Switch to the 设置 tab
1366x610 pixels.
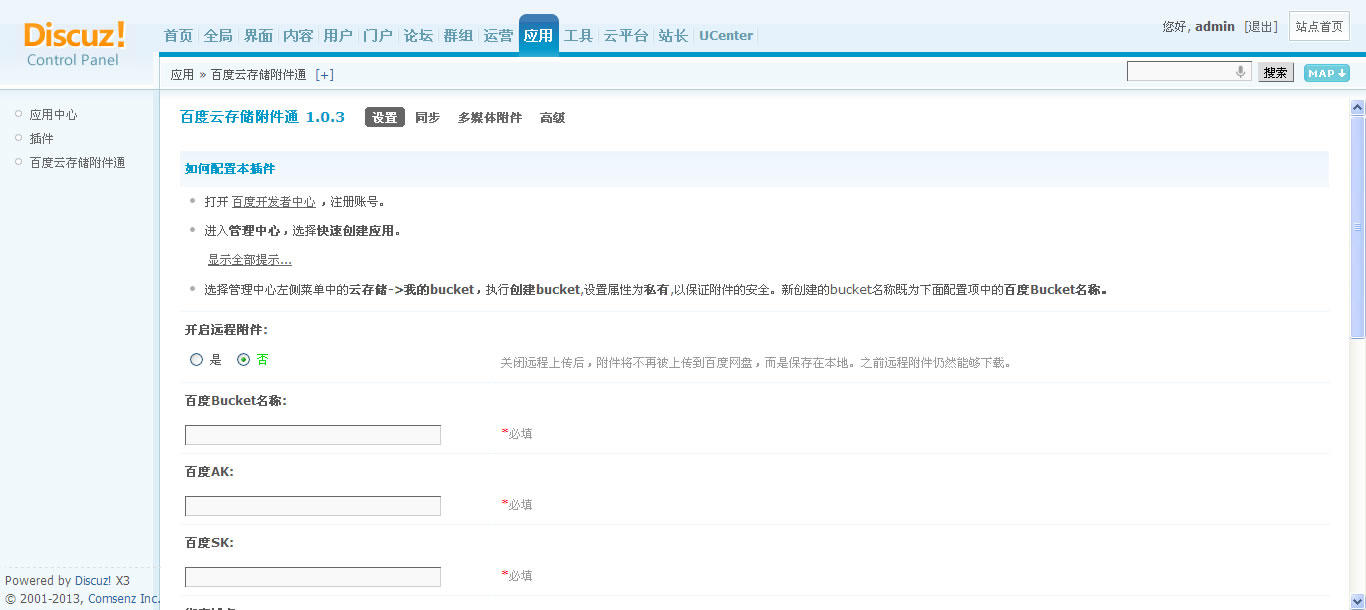(x=385, y=117)
